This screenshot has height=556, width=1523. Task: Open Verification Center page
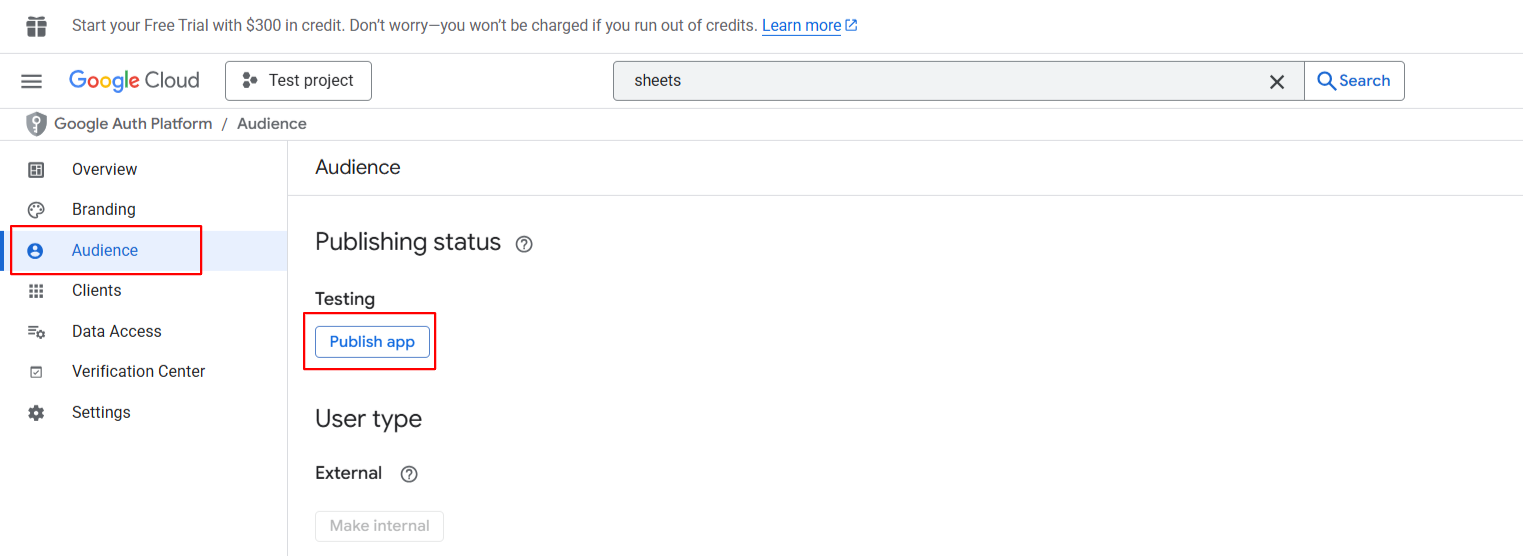click(x=138, y=372)
